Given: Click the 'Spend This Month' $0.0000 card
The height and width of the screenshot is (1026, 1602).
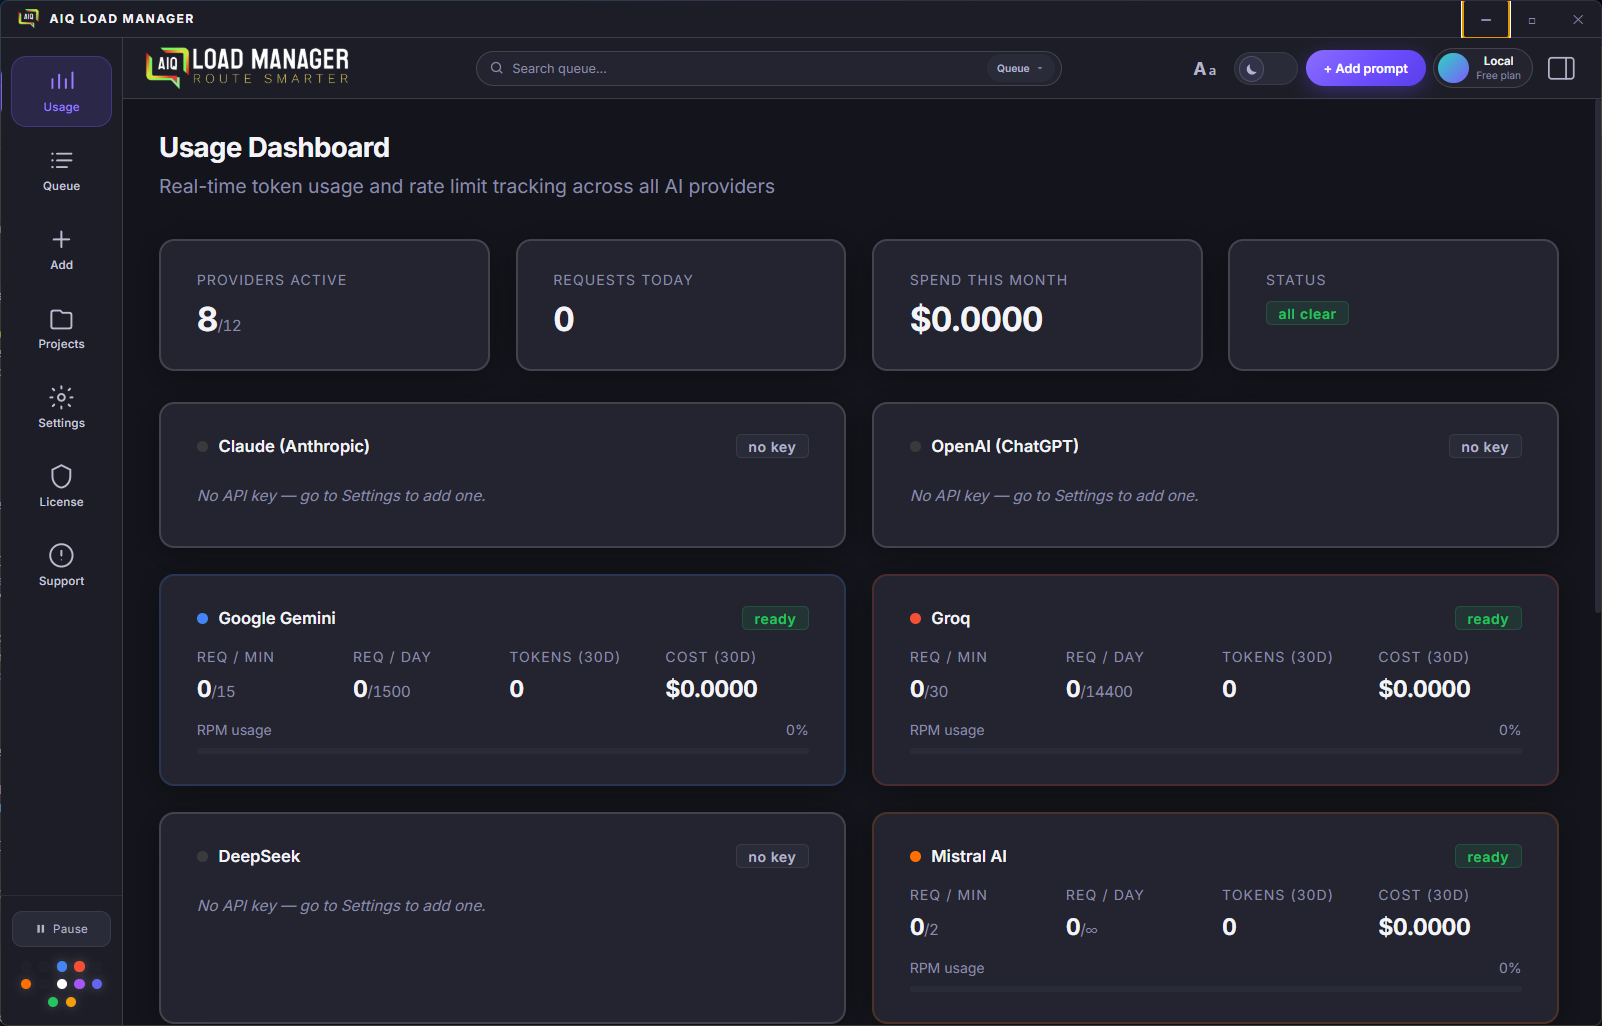Looking at the screenshot, I should click(x=1037, y=305).
